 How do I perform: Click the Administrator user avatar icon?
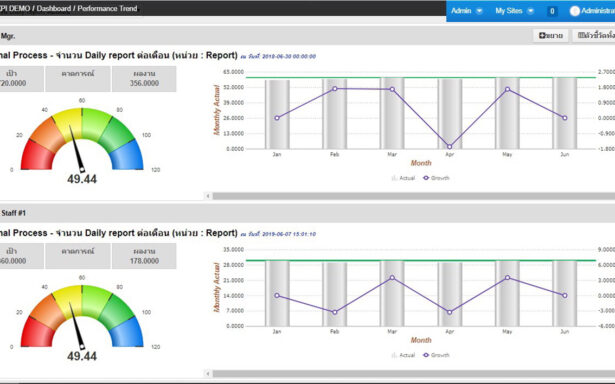pos(575,11)
